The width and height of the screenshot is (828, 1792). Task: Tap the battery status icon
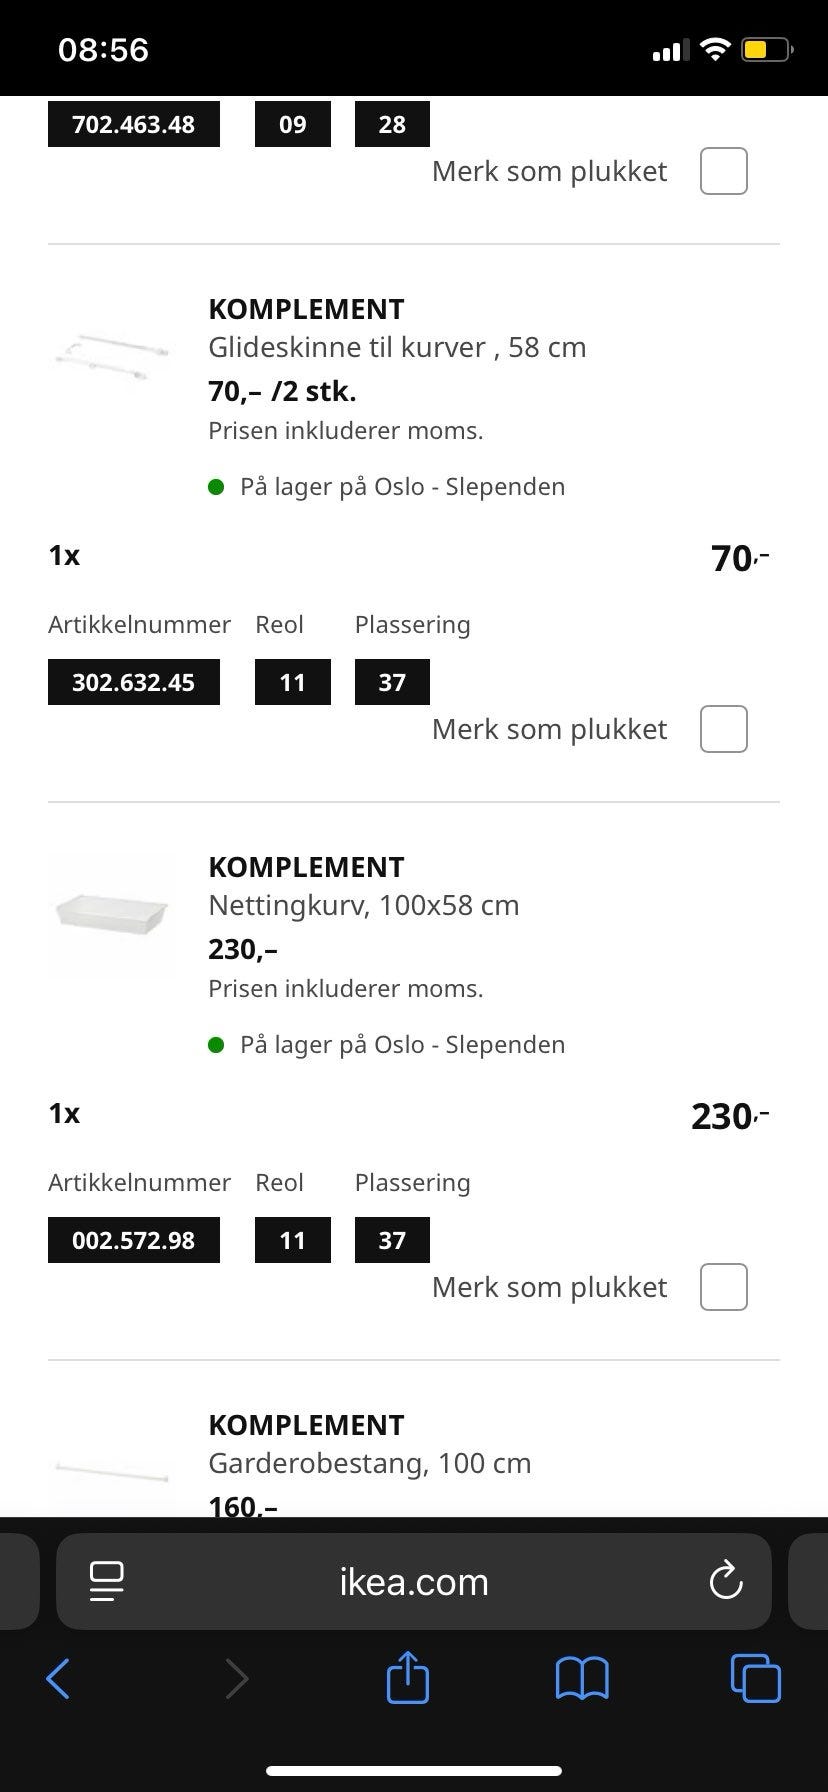point(766,49)
